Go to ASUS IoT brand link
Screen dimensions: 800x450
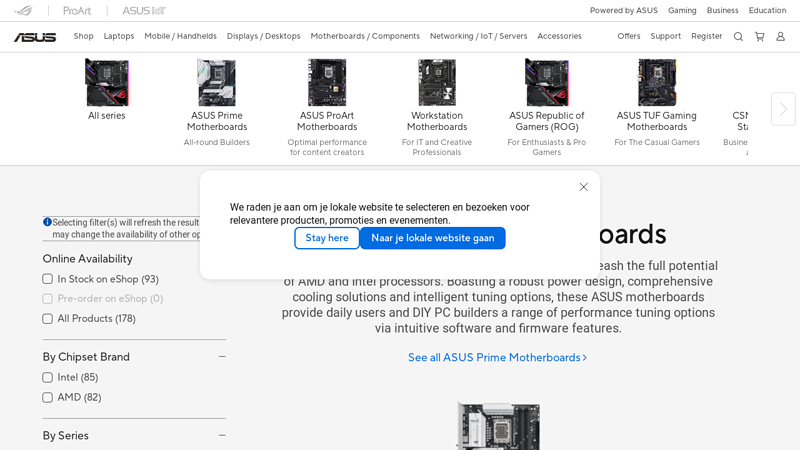click(x=144, y=11)
